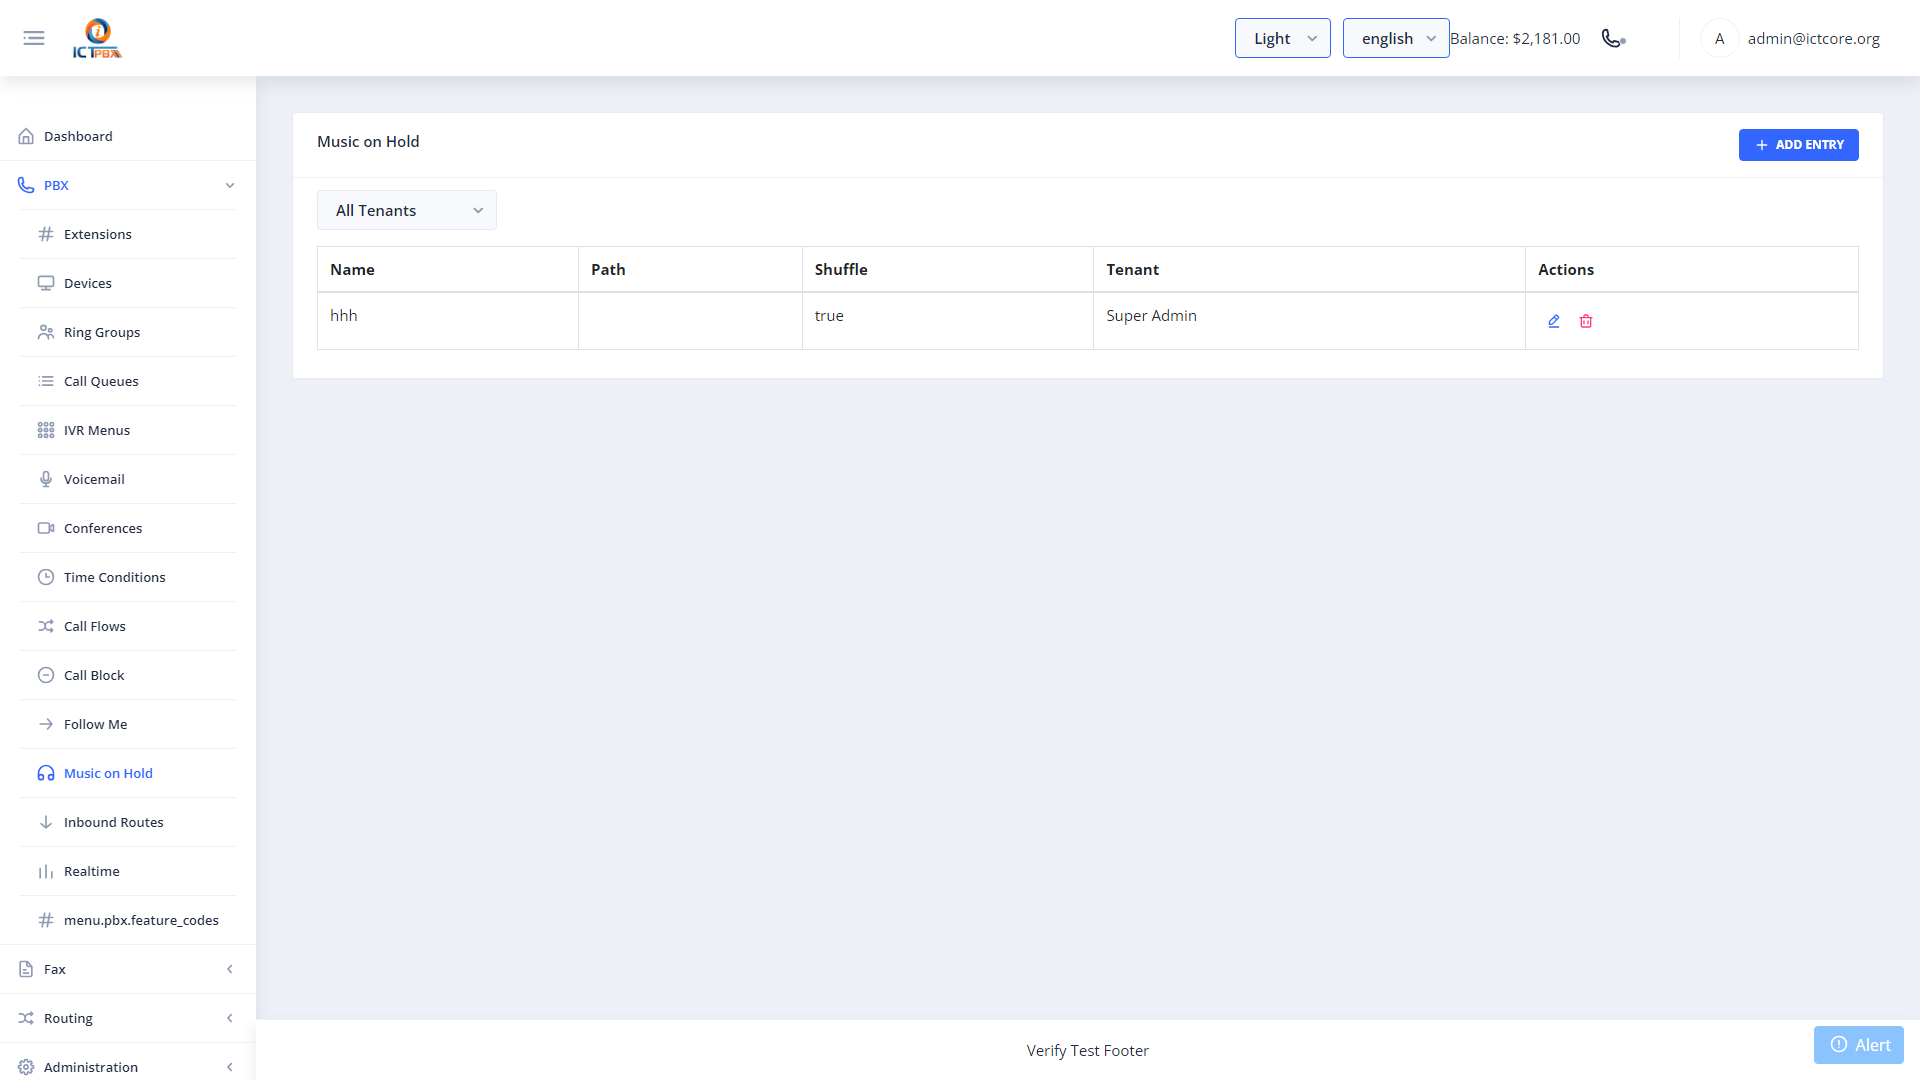Open the Dashboard page
The image size is (1920, 1080).
128,136
